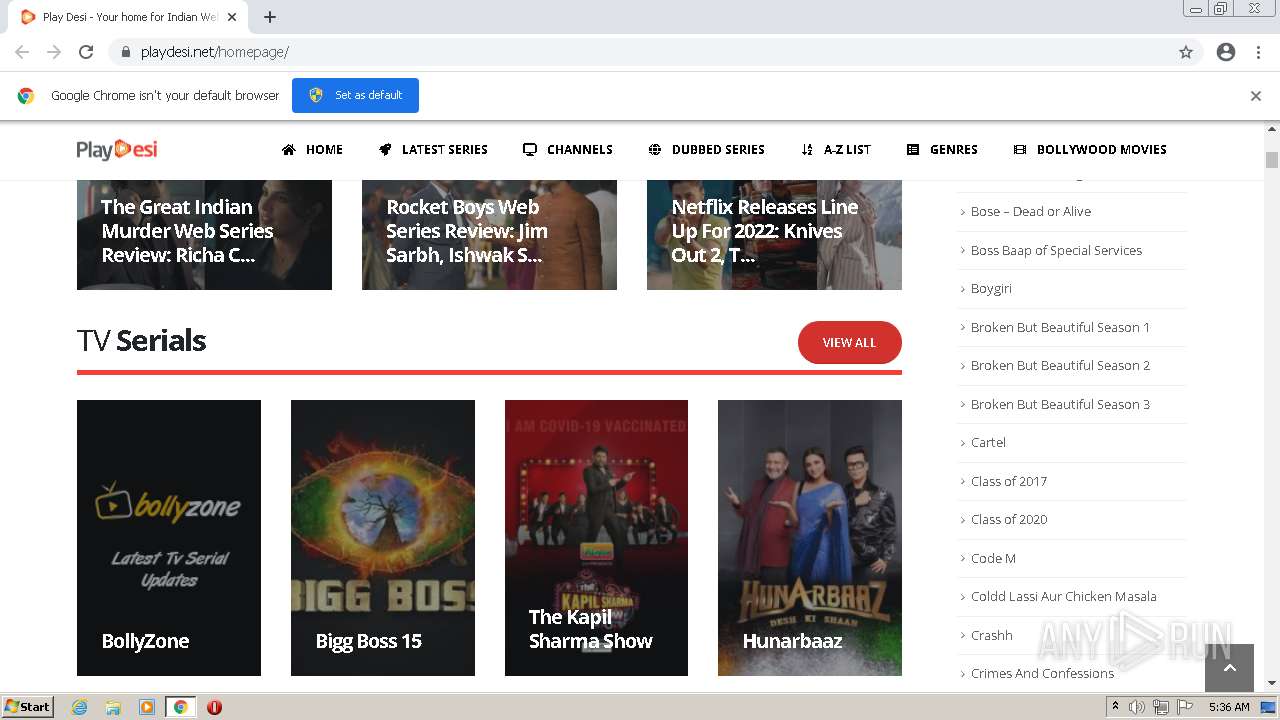
Task: Close the Play Desi browser tab
Action: coord(232,17)
